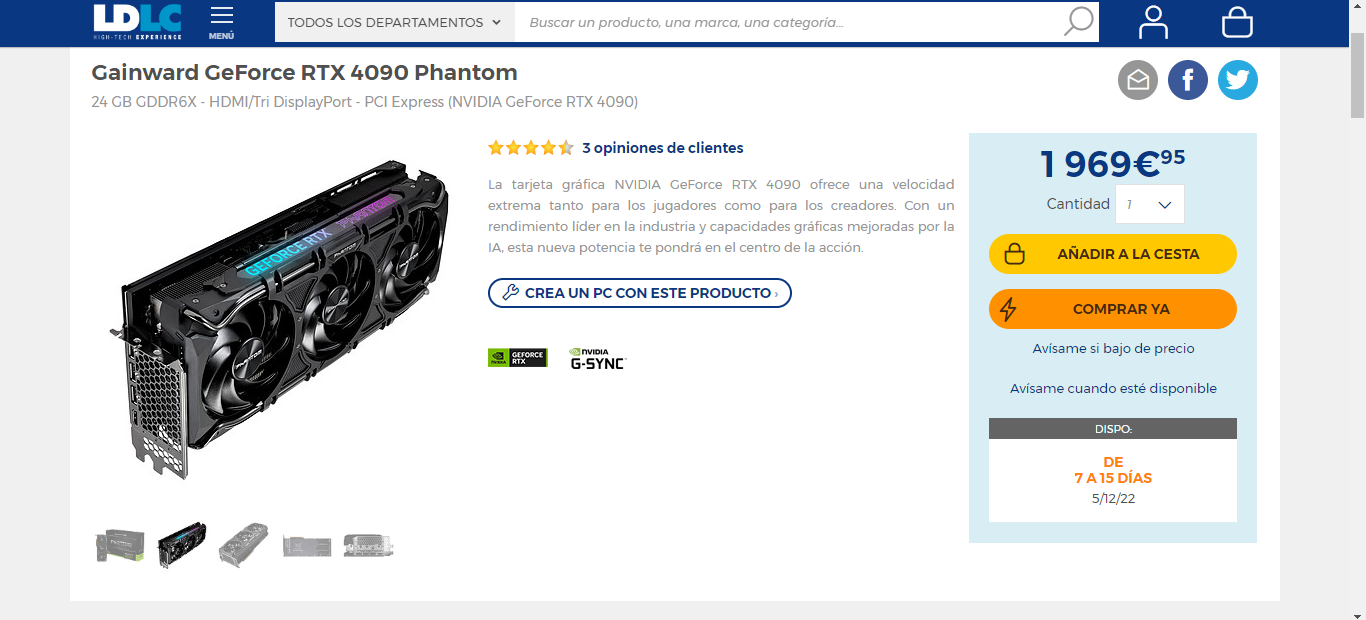Share product by email icon
This screenshot has height=620, width=1366.
1138,80
